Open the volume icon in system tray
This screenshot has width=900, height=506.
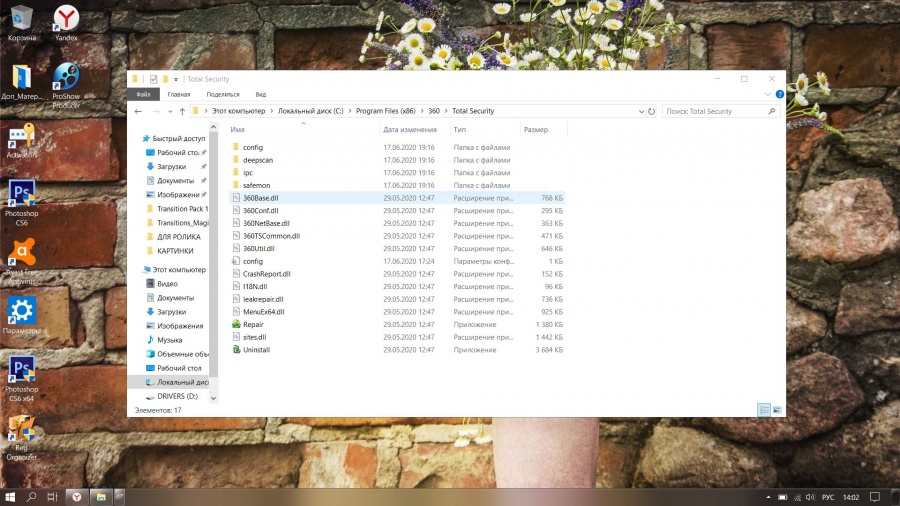pos(810,497)
